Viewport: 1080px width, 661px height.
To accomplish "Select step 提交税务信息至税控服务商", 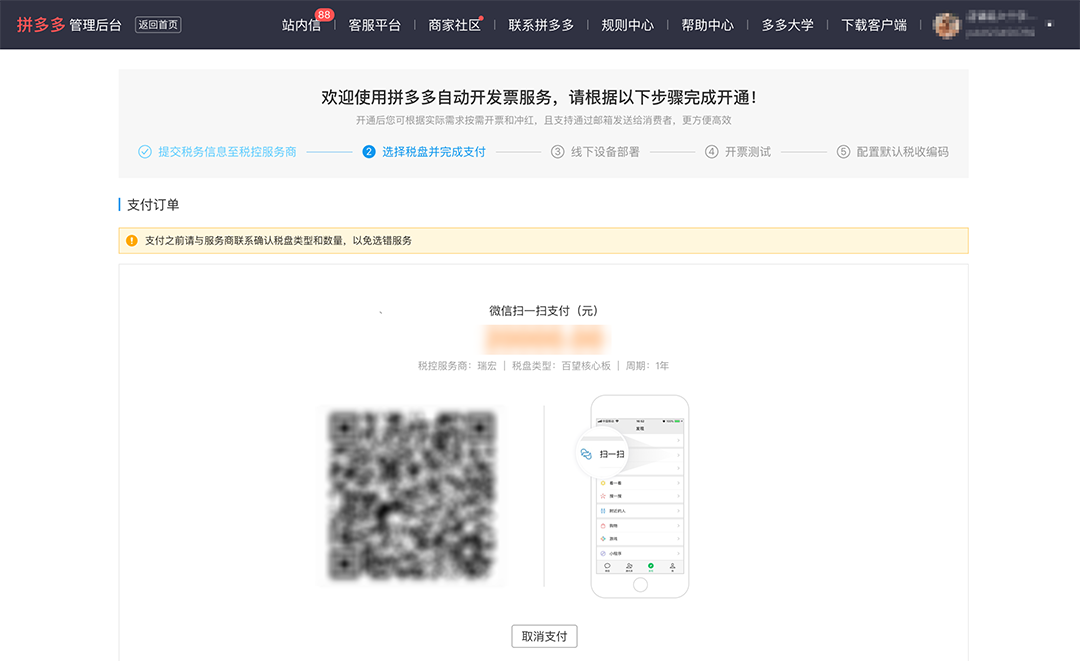I will pyautogui.click(x=227, y=151).
